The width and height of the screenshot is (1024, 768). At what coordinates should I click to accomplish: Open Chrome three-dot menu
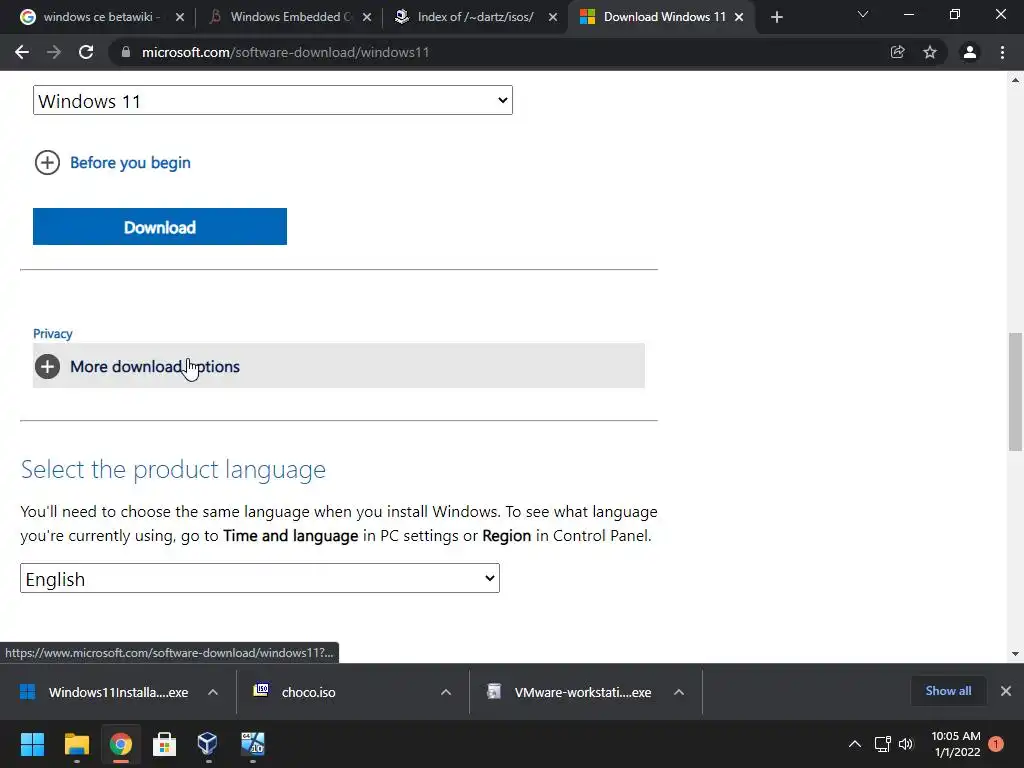coord(1002,52)
